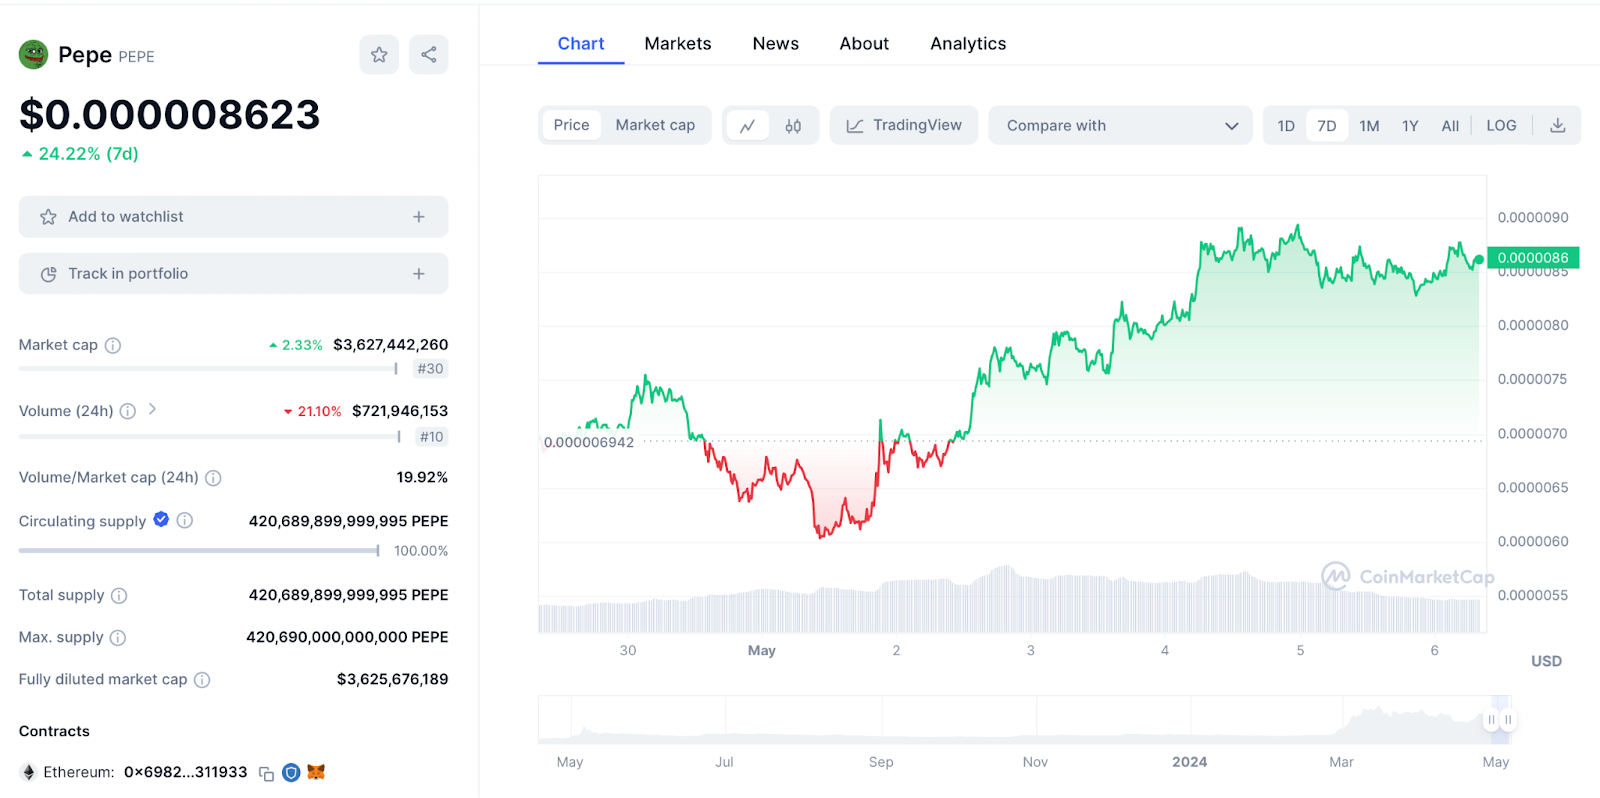
Task: Click the Circulating supply info icon
Action: pyautogui.click(x=185, y=520)
